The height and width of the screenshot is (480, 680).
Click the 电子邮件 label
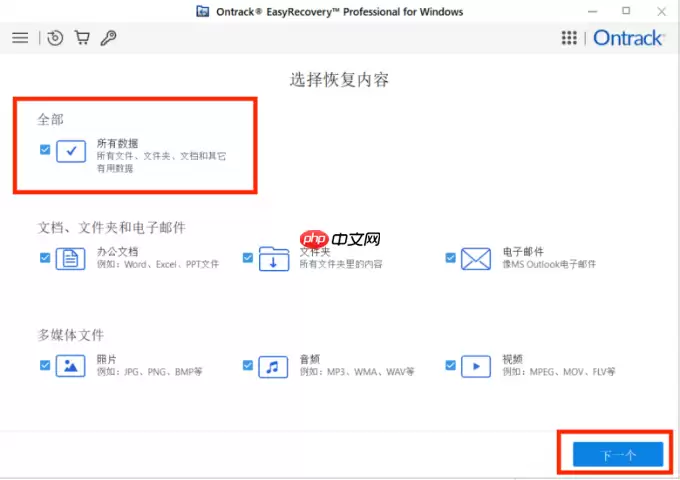click(x=523, y=251)
